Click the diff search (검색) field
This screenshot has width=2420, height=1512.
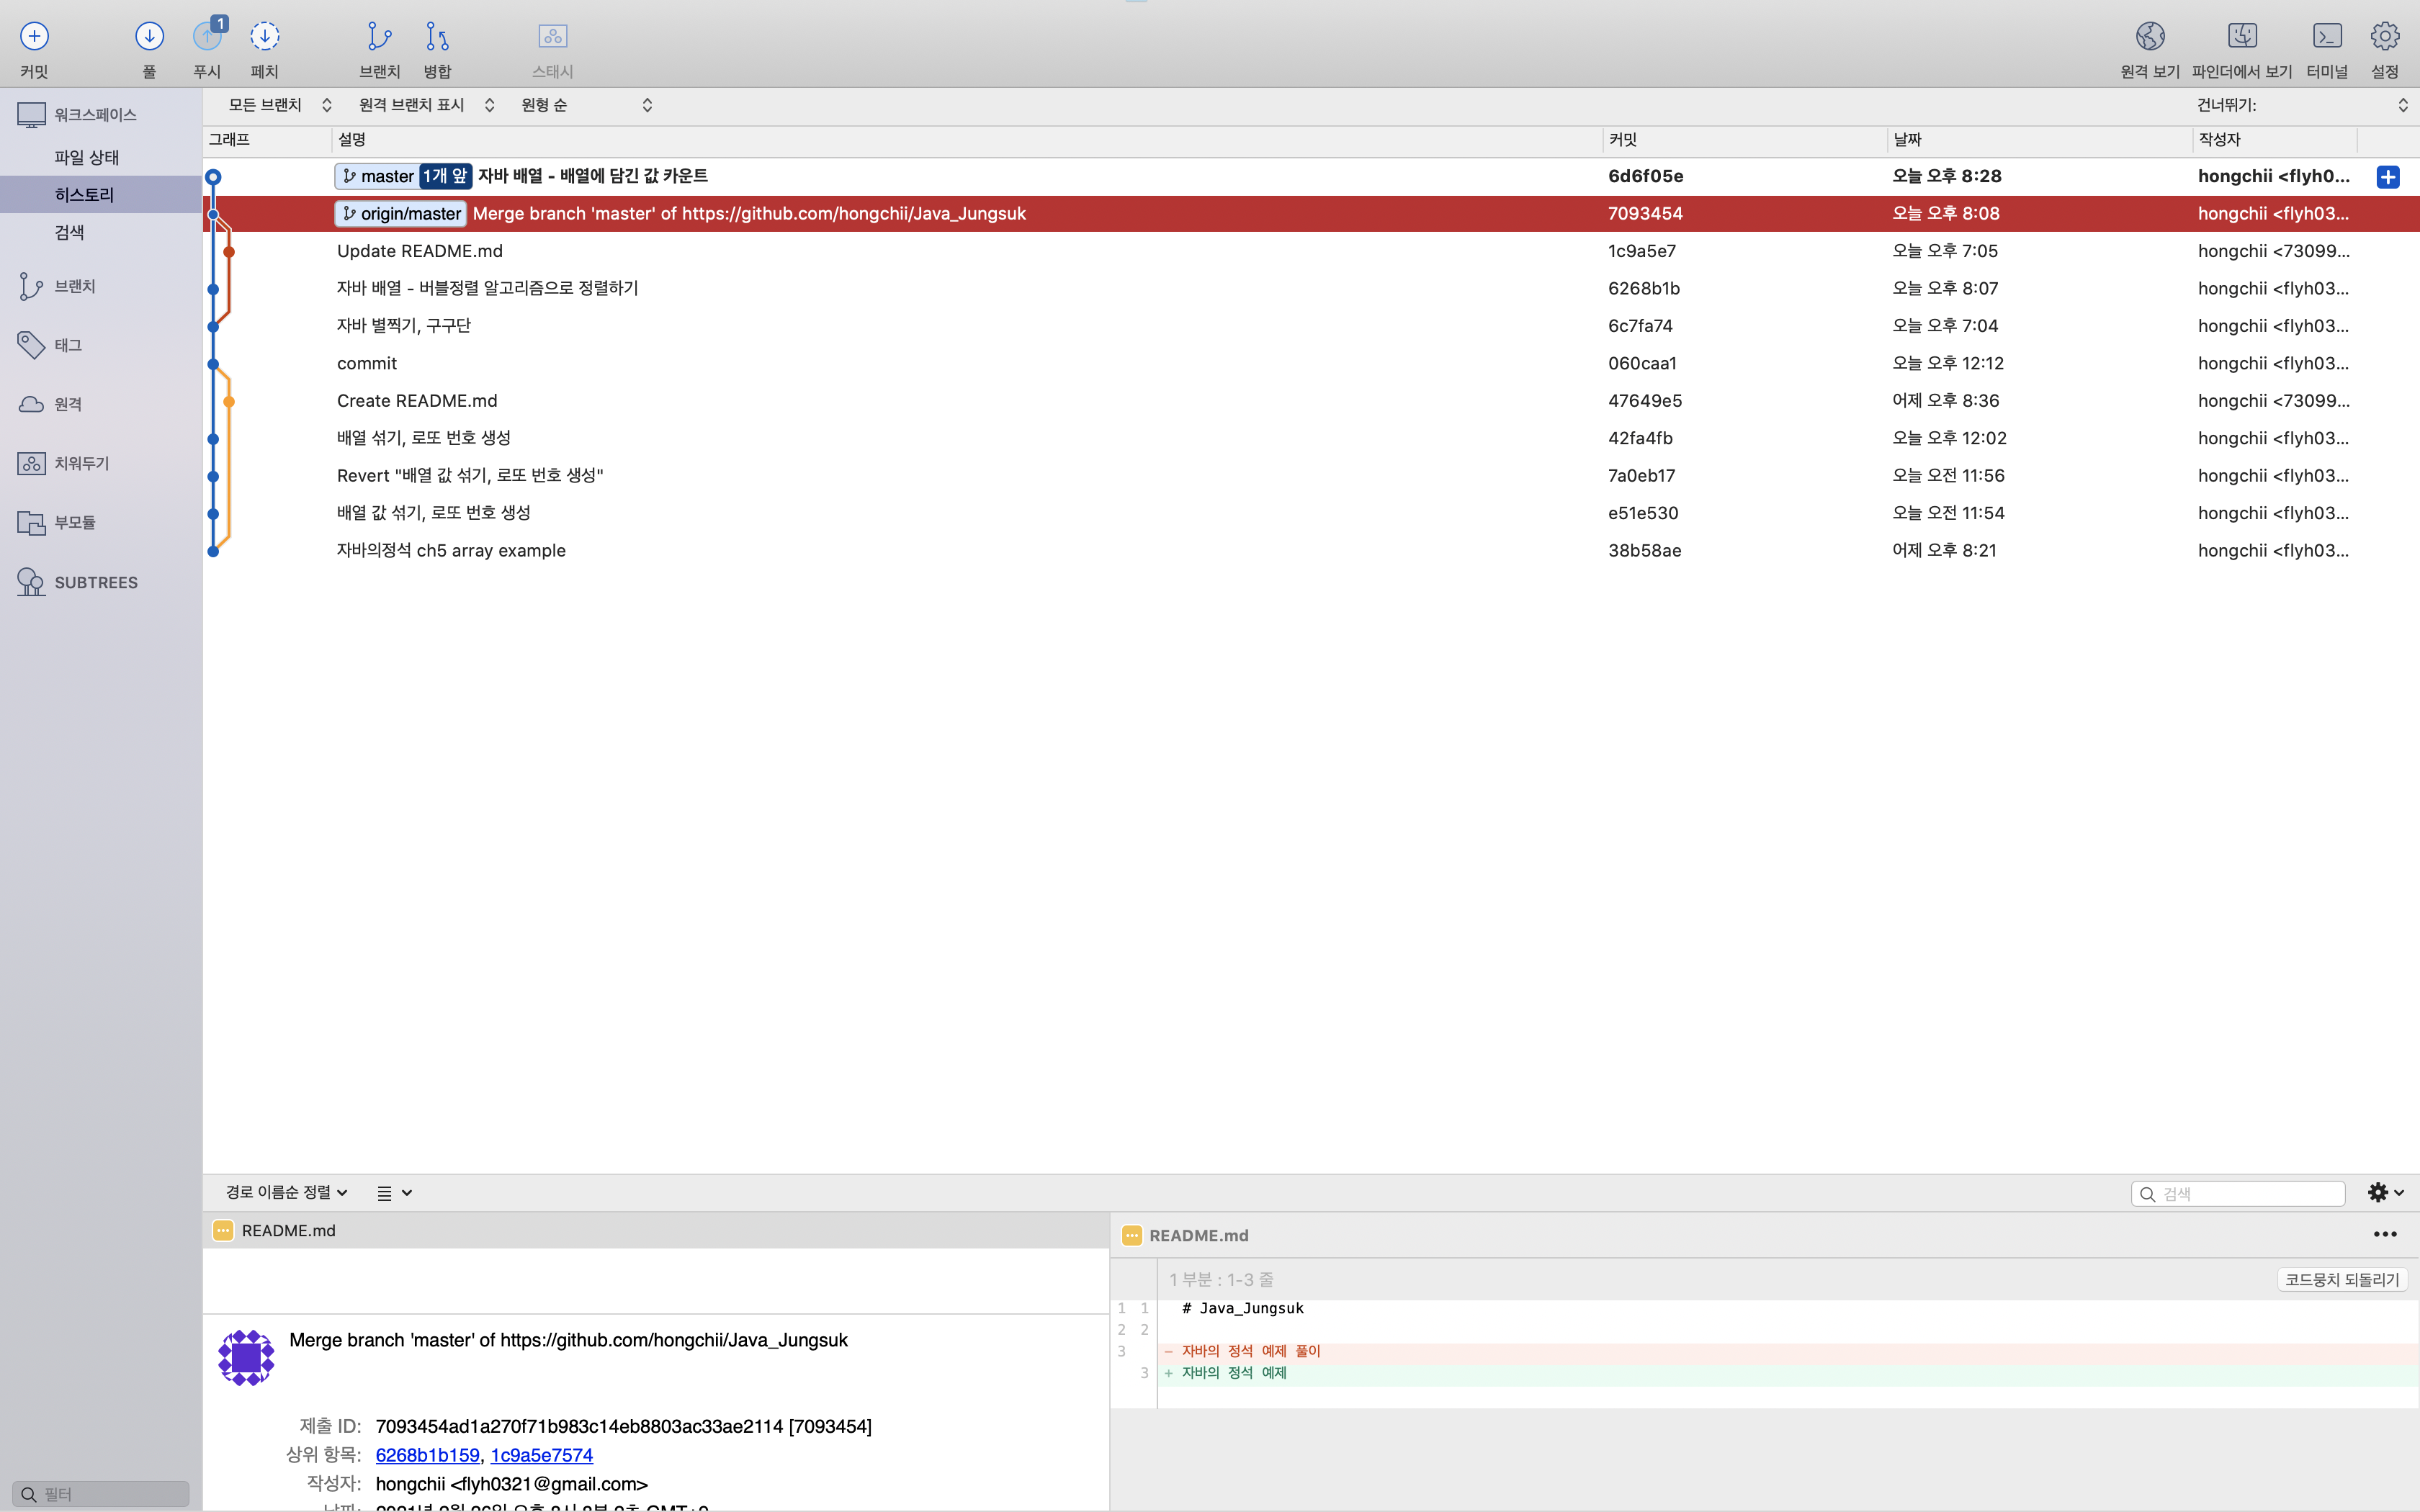click(2238, 1194)
